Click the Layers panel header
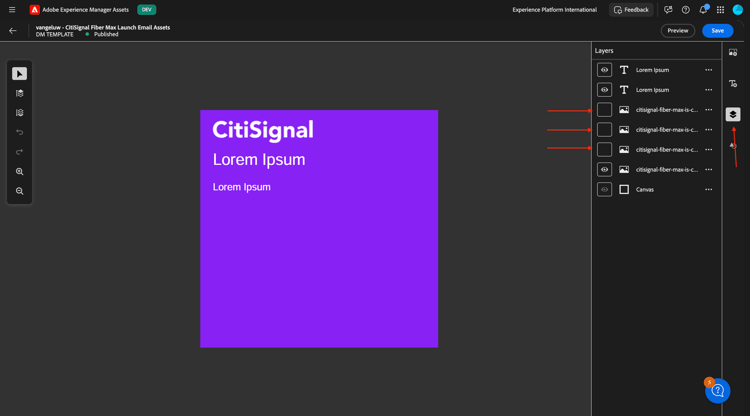This screenshot has height=416, width=750. pos(604,51)
